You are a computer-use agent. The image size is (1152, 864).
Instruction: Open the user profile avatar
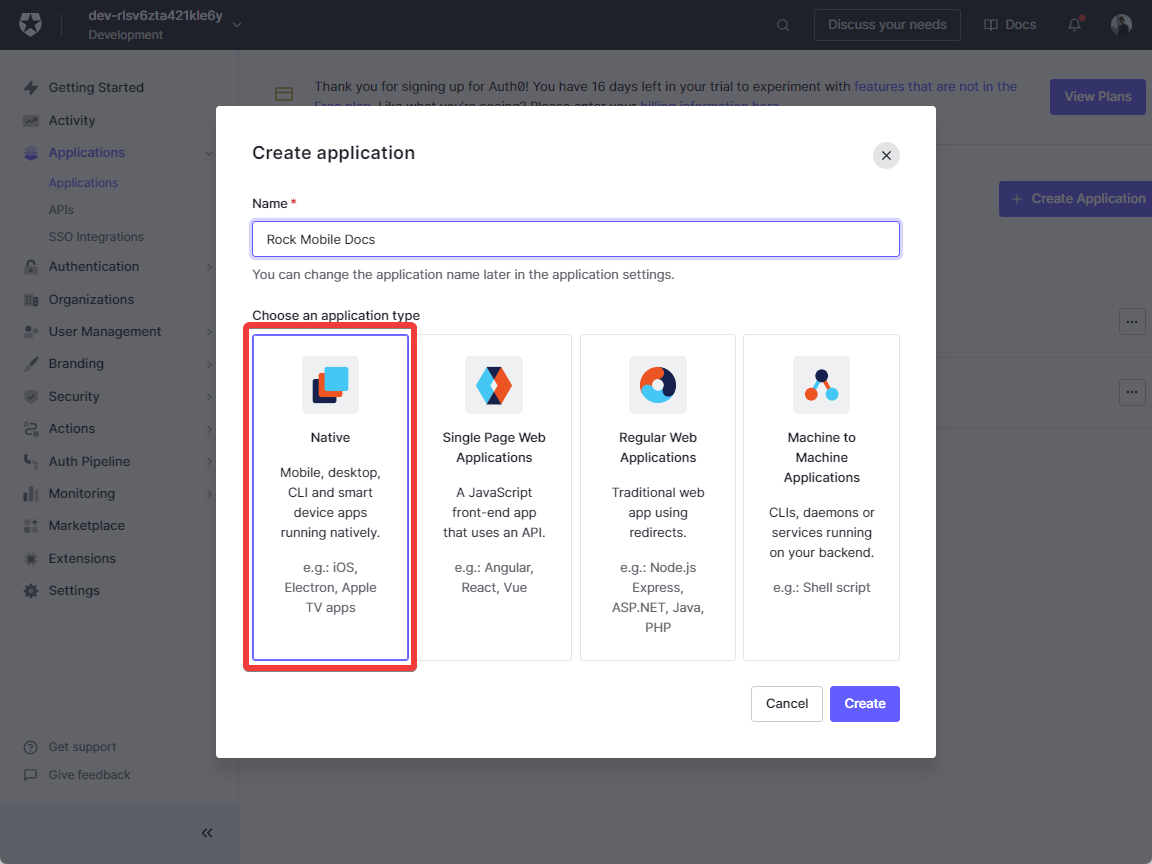[1121, 24]
